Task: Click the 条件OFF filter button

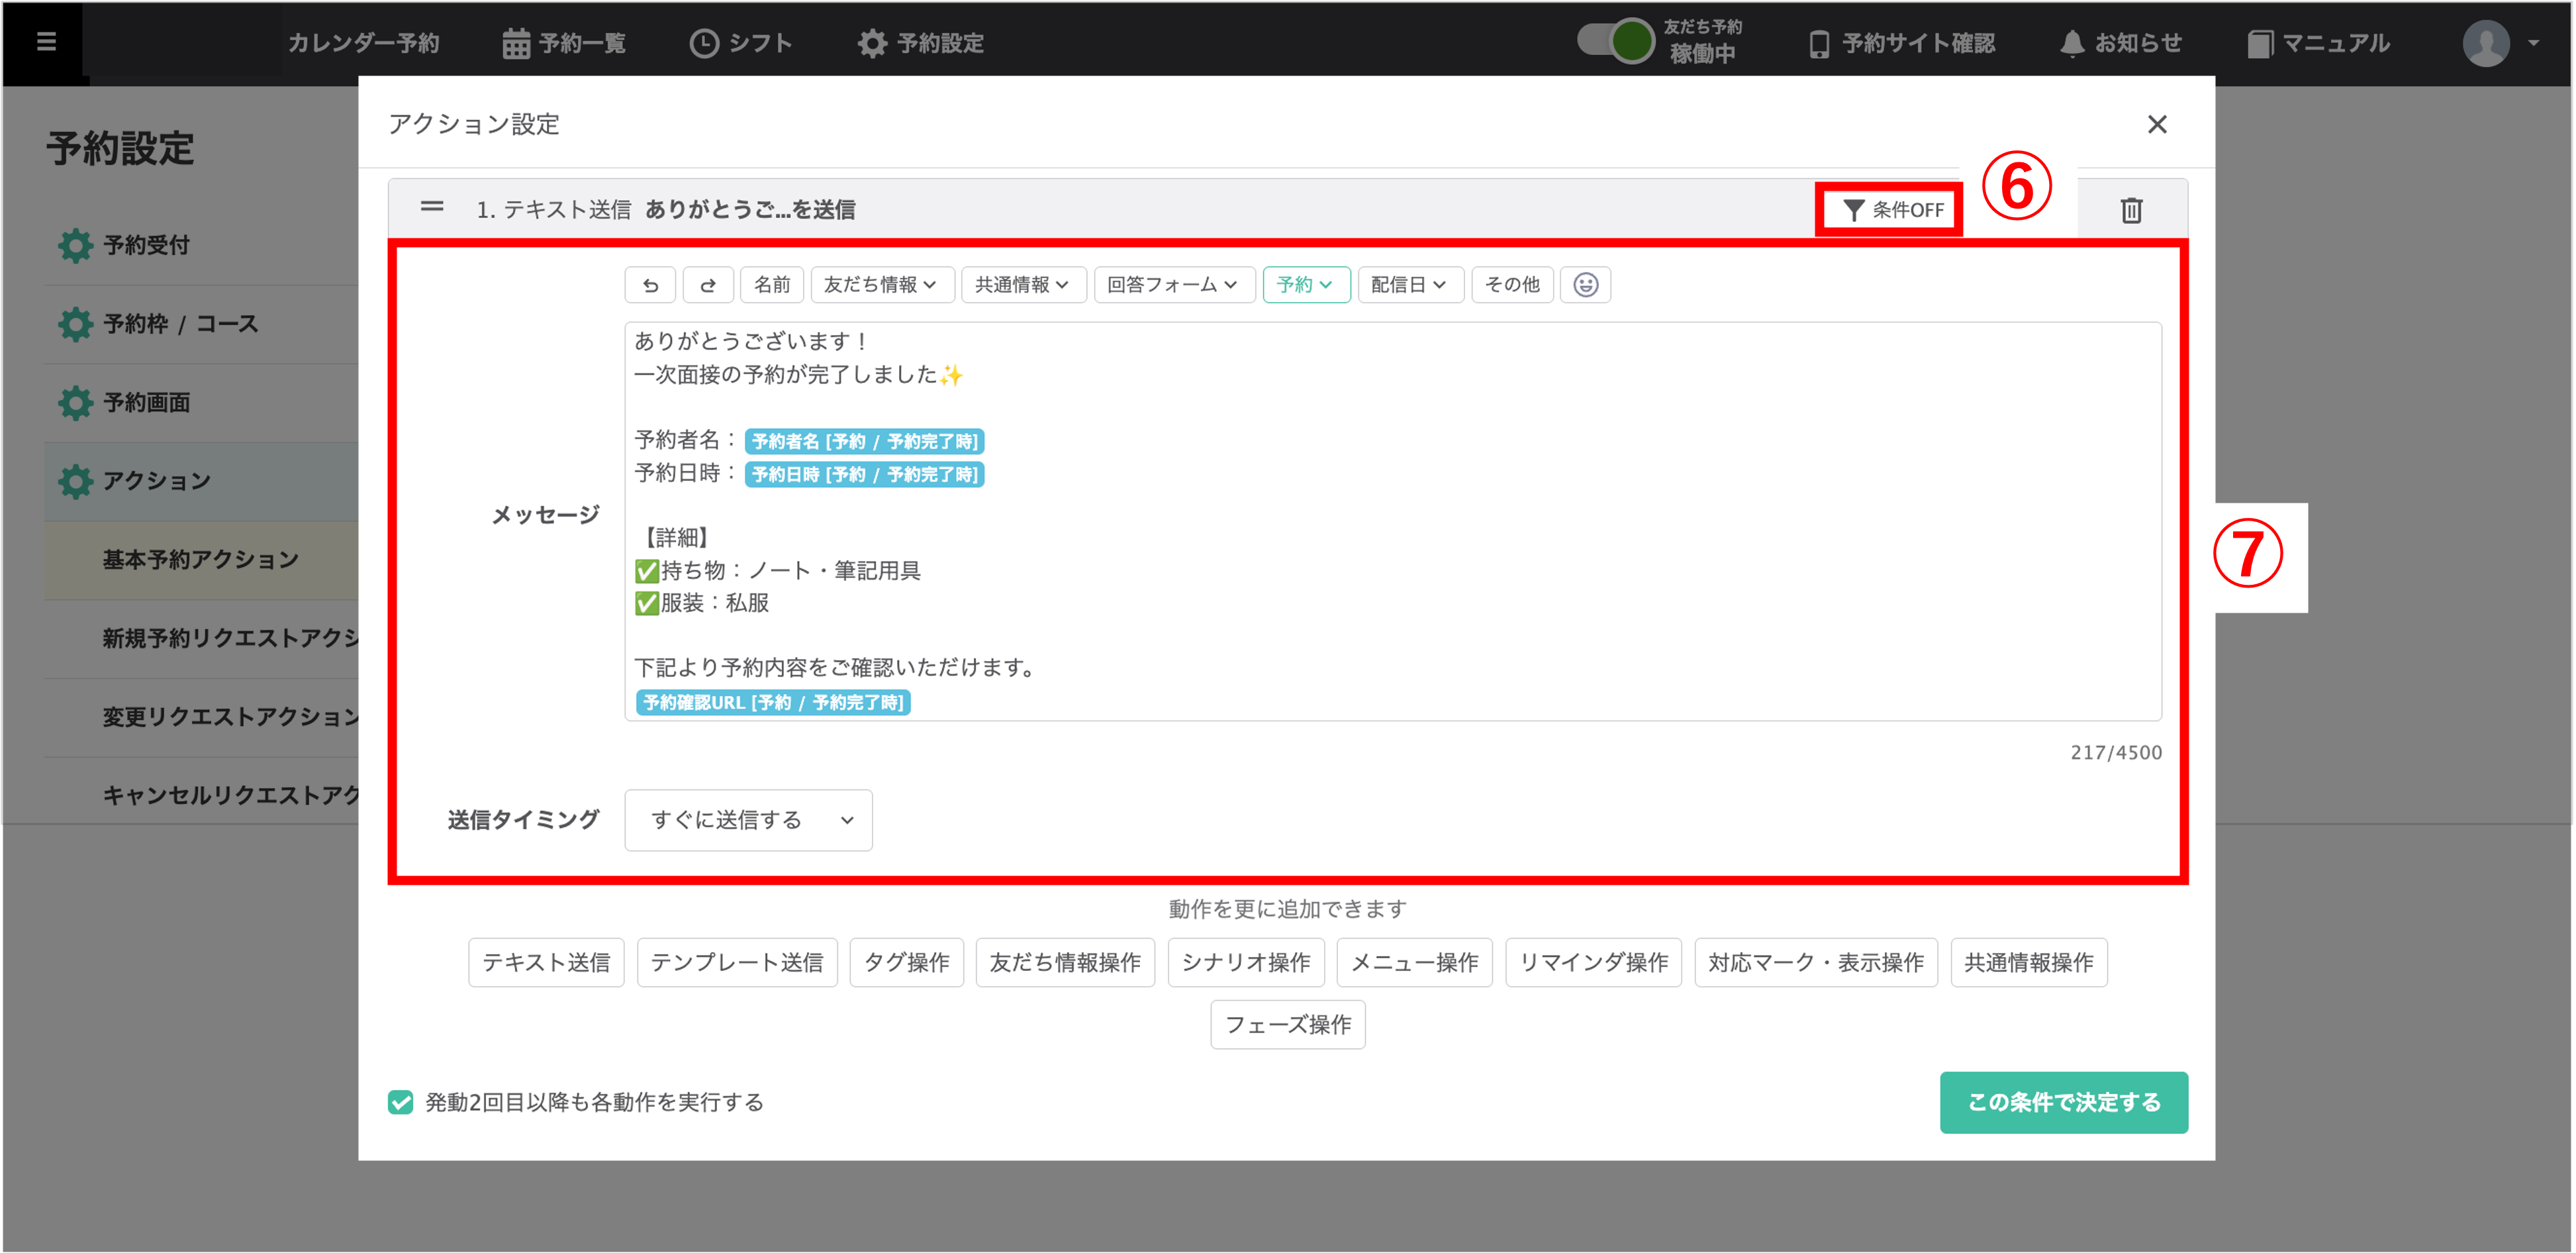Action: click(x=1891, y=210)
